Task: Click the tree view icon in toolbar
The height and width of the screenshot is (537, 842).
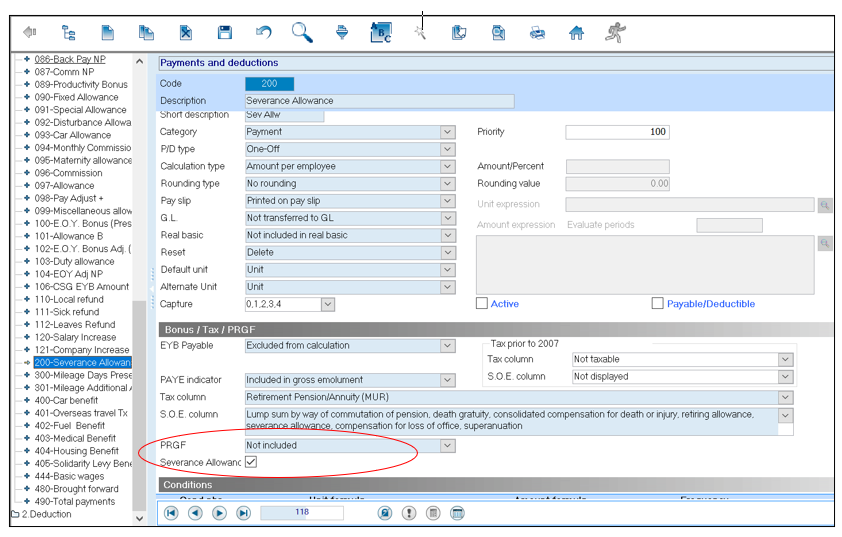Action: [69, 33]
